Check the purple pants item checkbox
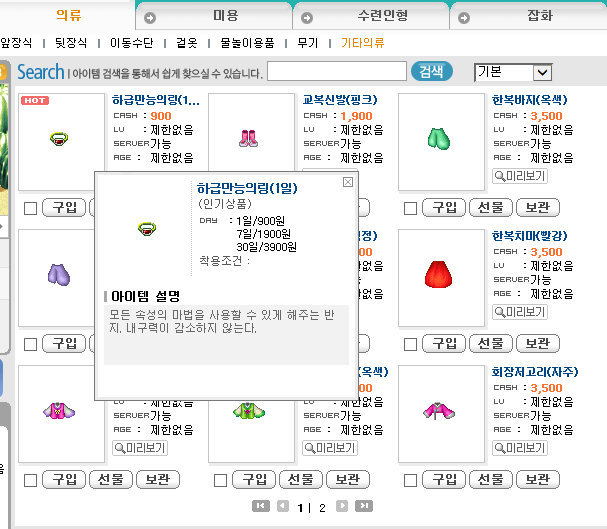Viewport: 607px width, 529px height. point(30,344)
